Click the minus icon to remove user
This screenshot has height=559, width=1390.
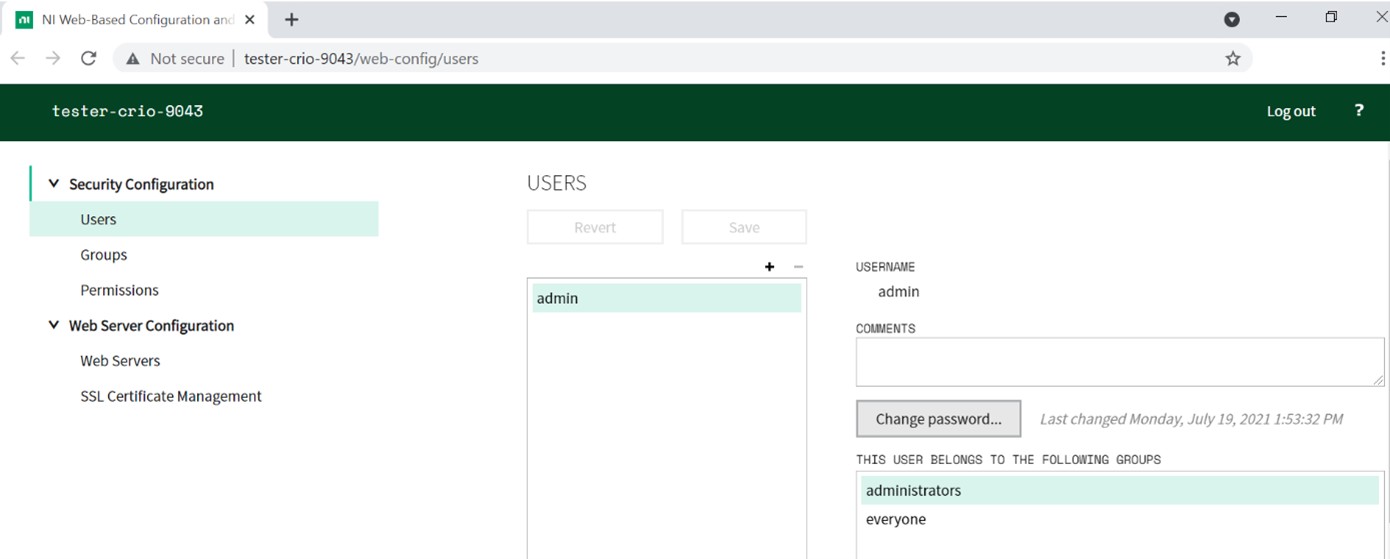point(798,267)
